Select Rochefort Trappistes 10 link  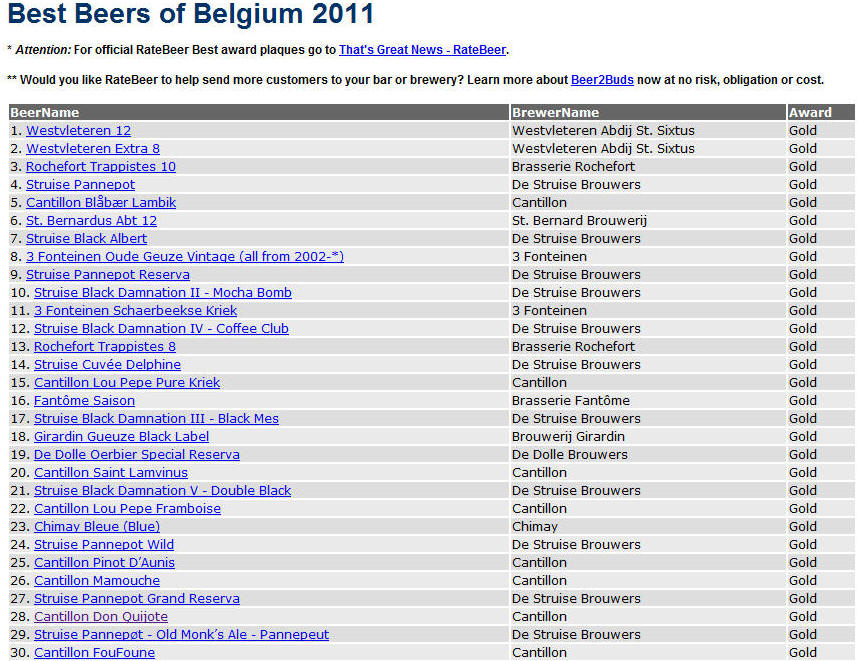tap(100, 167)
